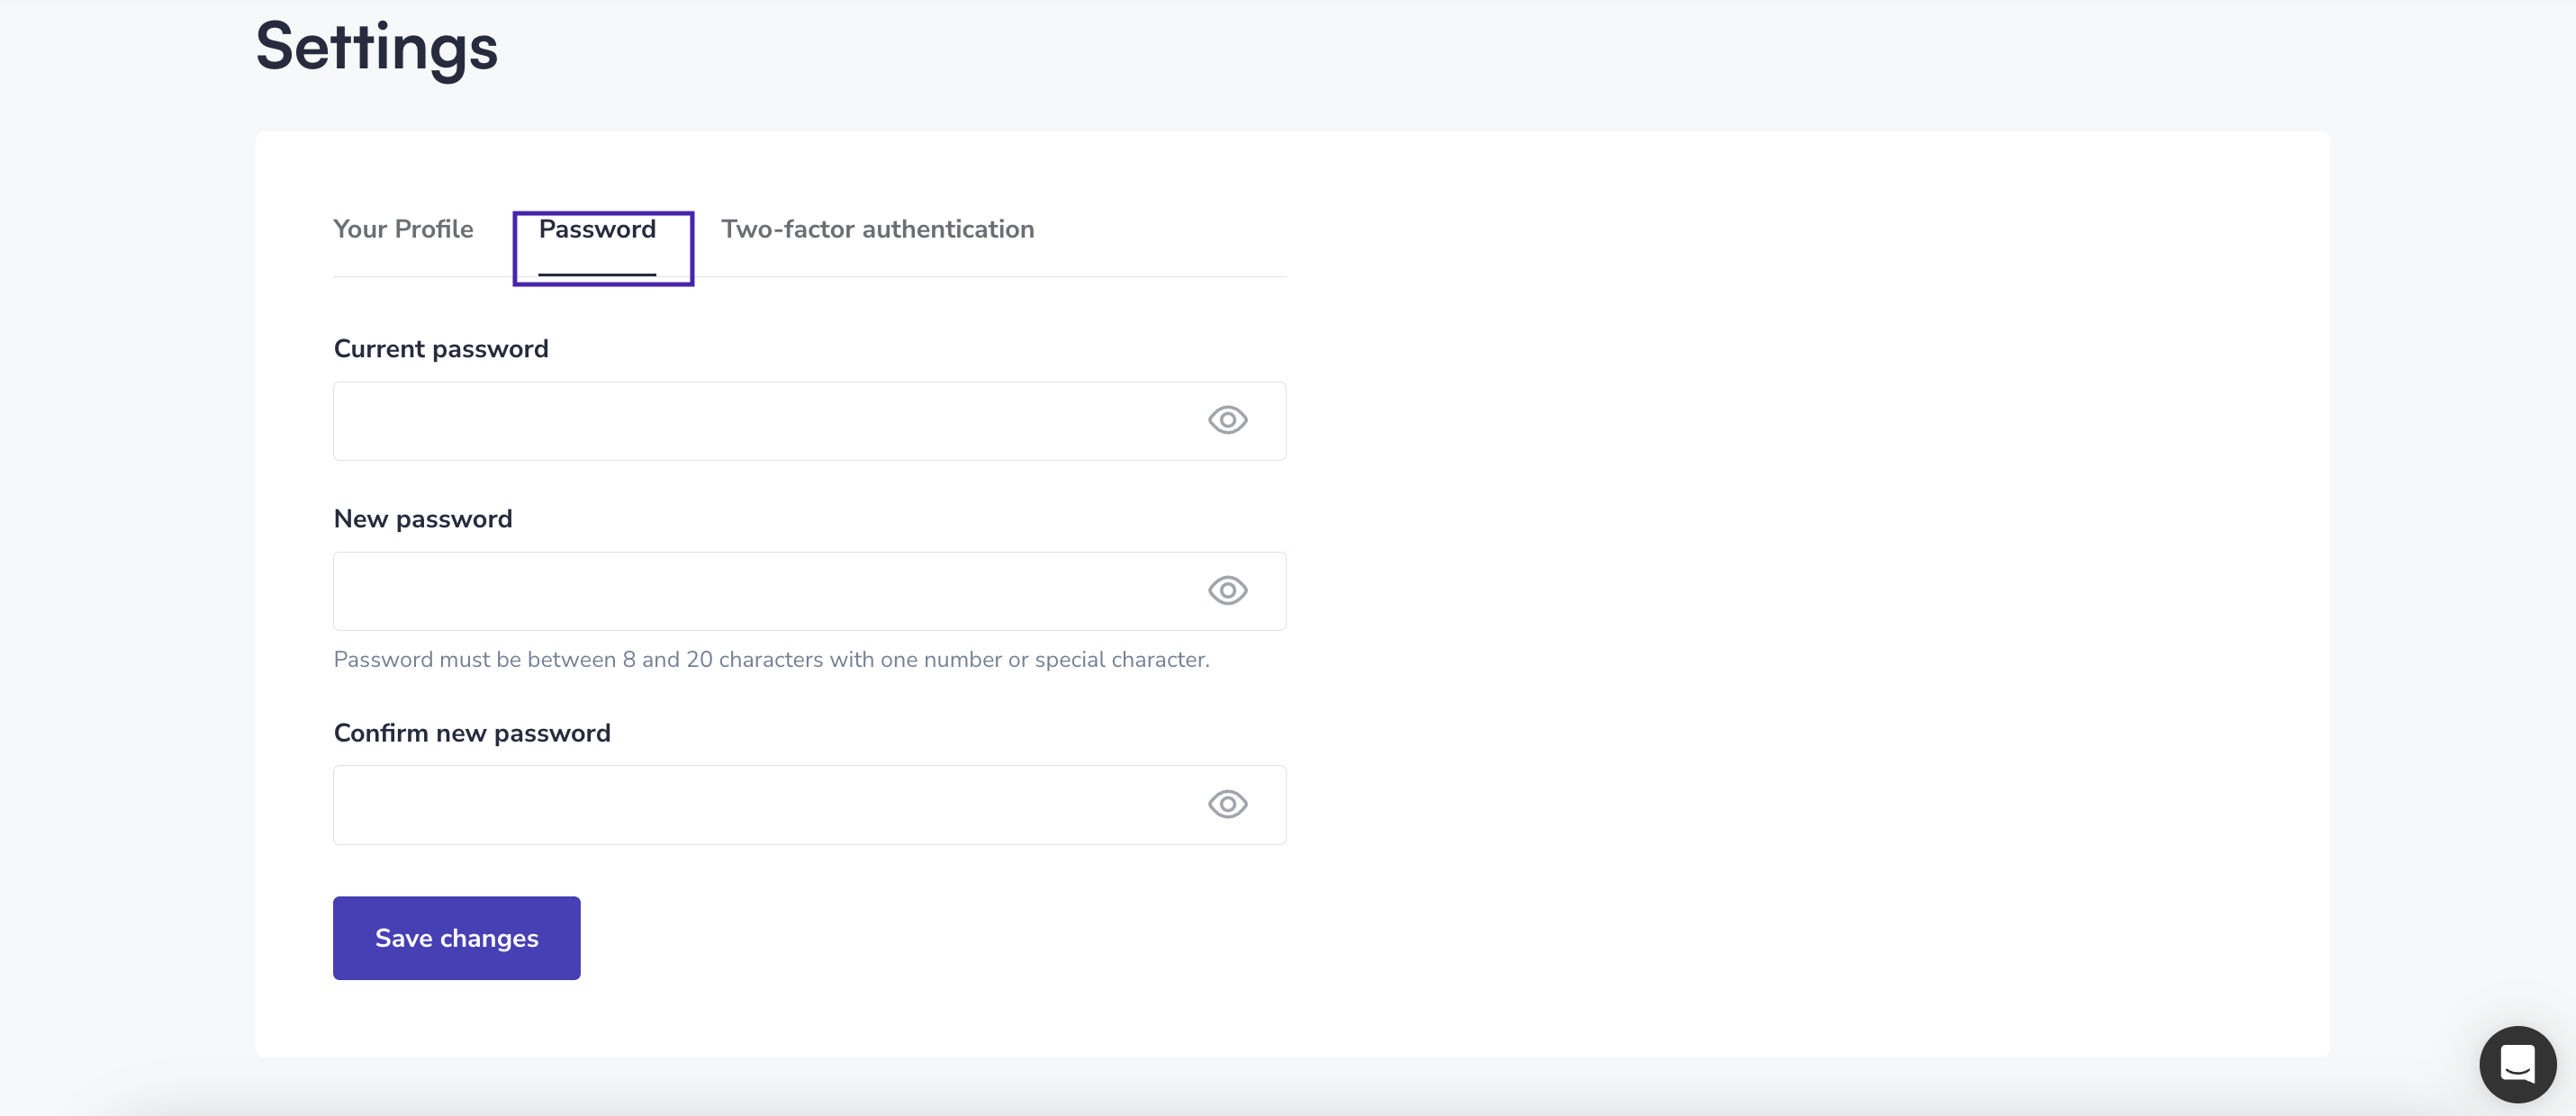Select the Password tab
The image size is (2576, 1116).
click(x=603, y=248)
